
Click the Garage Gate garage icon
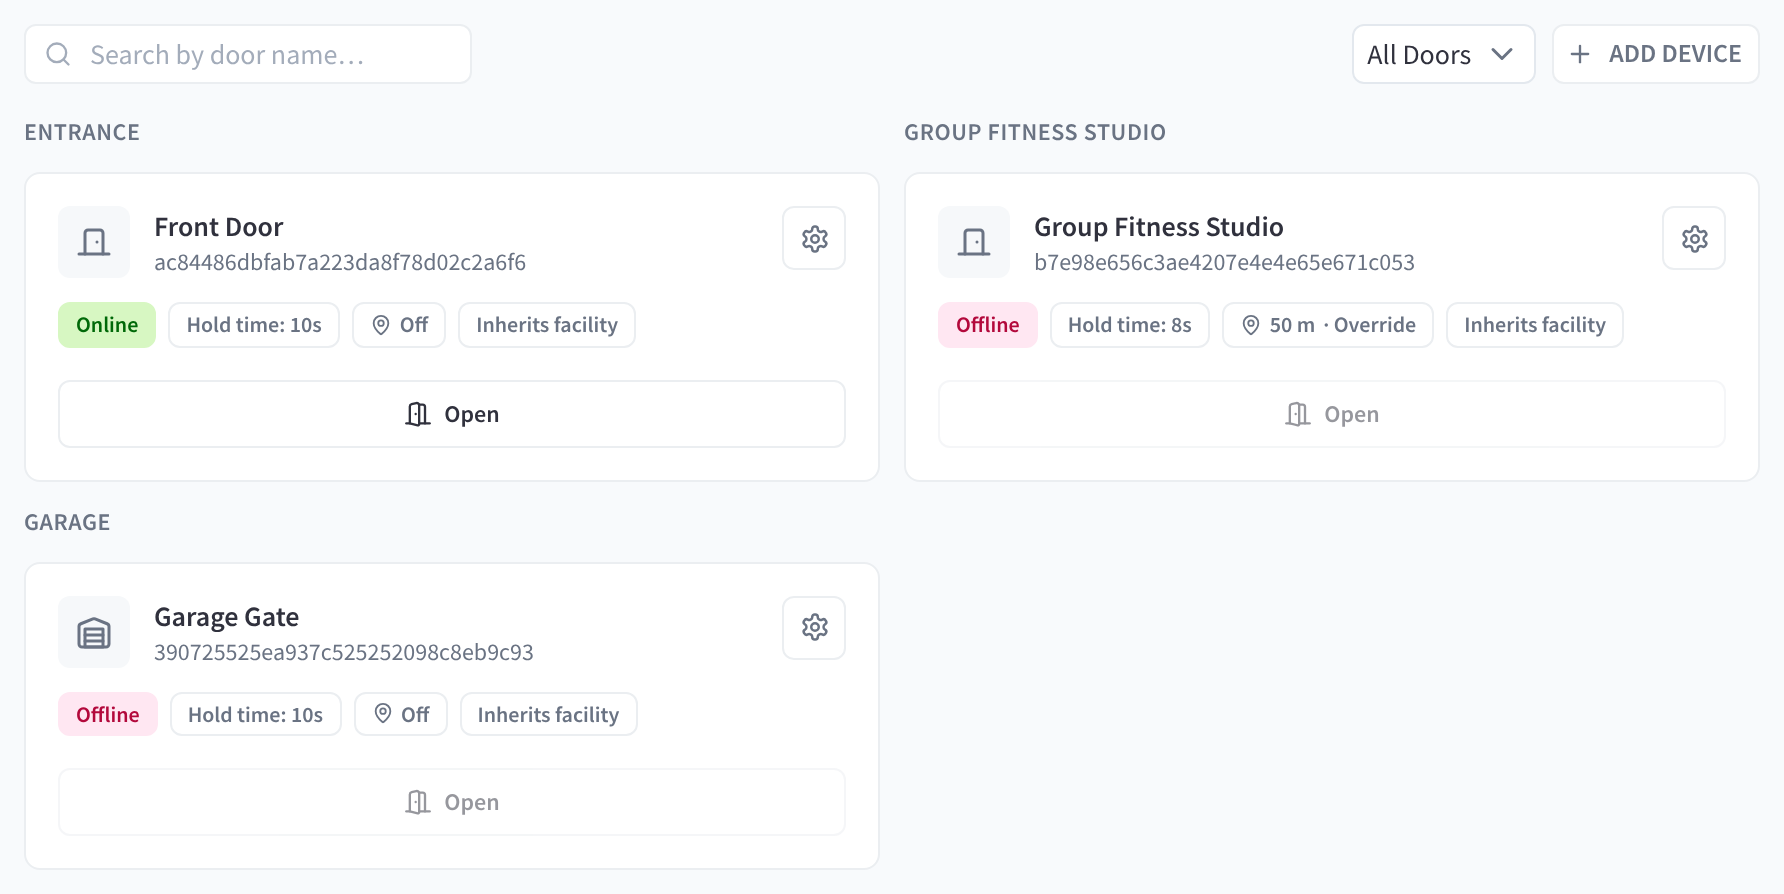94,632
